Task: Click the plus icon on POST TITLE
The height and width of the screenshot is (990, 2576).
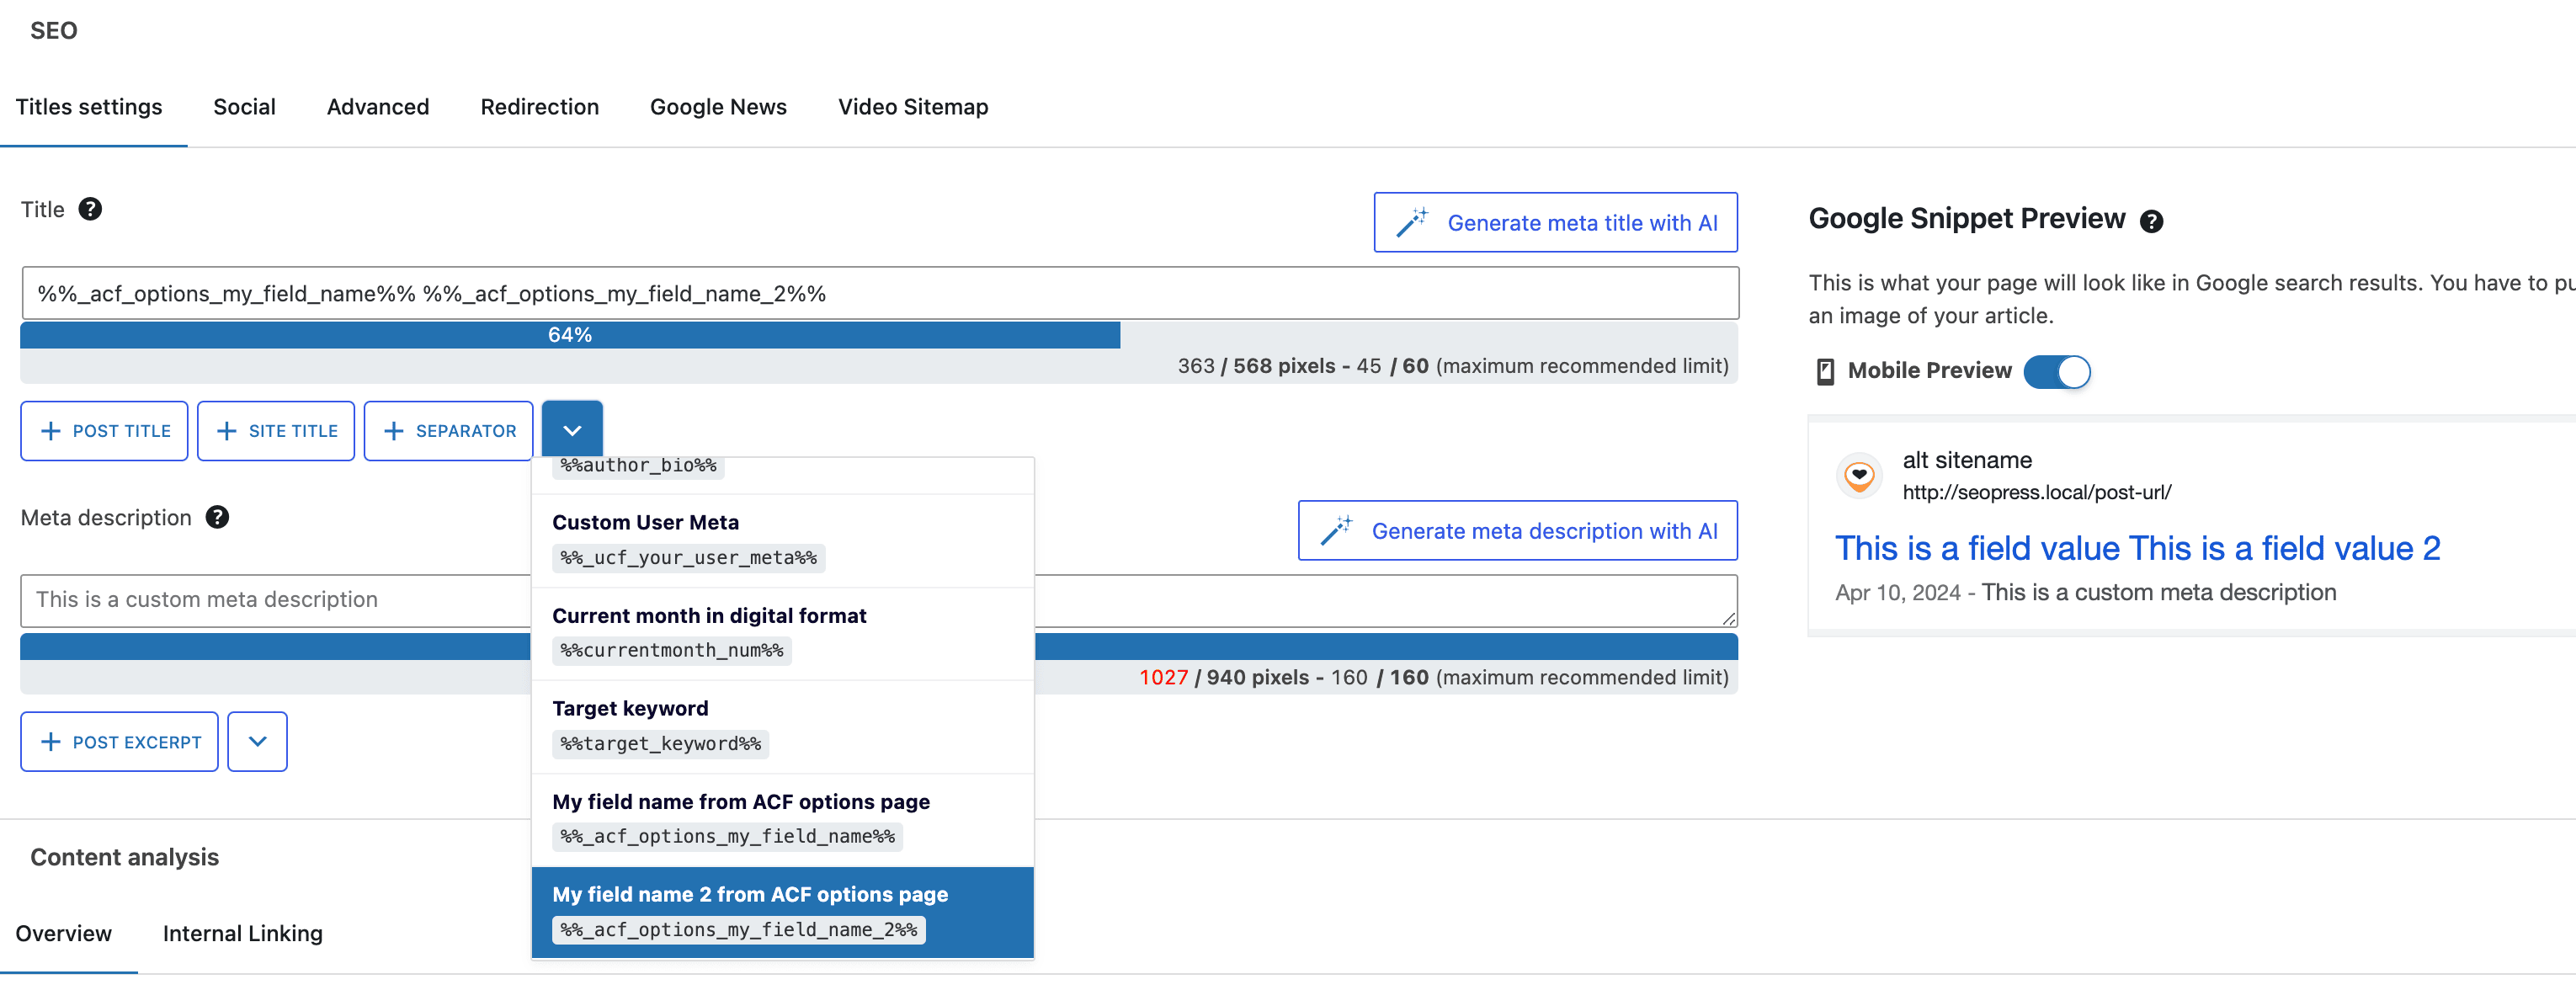Action: coord(51,431)
